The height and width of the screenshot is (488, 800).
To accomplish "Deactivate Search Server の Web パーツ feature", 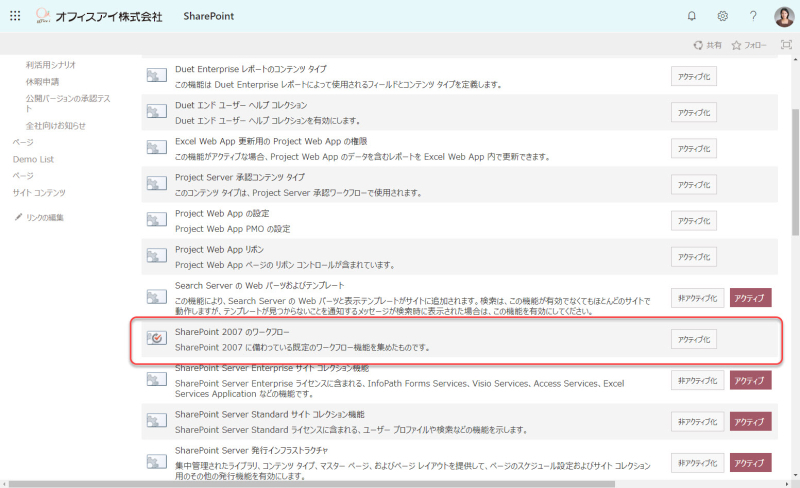I will point(697,298).
